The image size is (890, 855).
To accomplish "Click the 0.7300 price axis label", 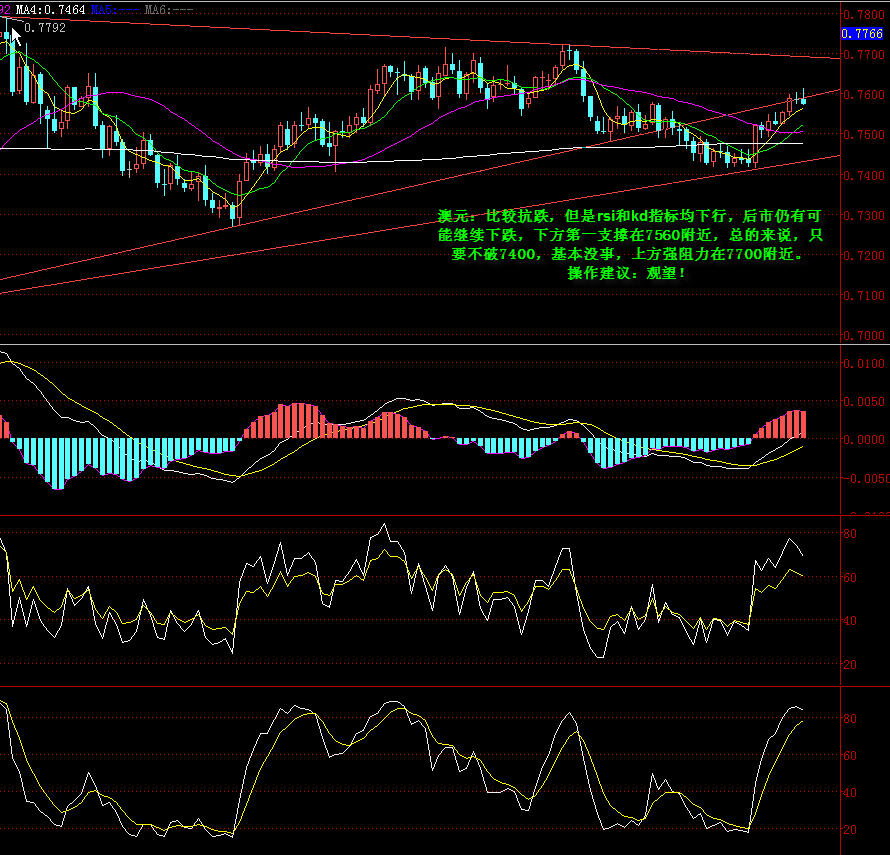I will 864,215.
